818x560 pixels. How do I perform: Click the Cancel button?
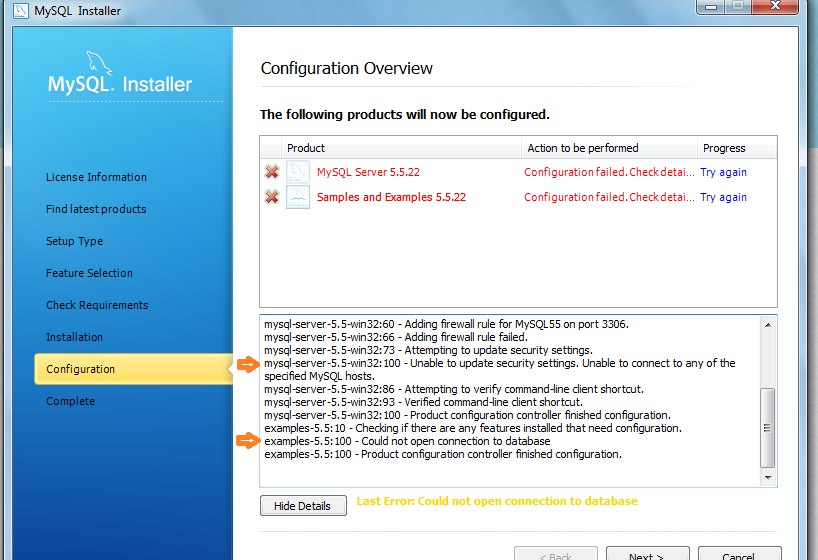point(739,554)
